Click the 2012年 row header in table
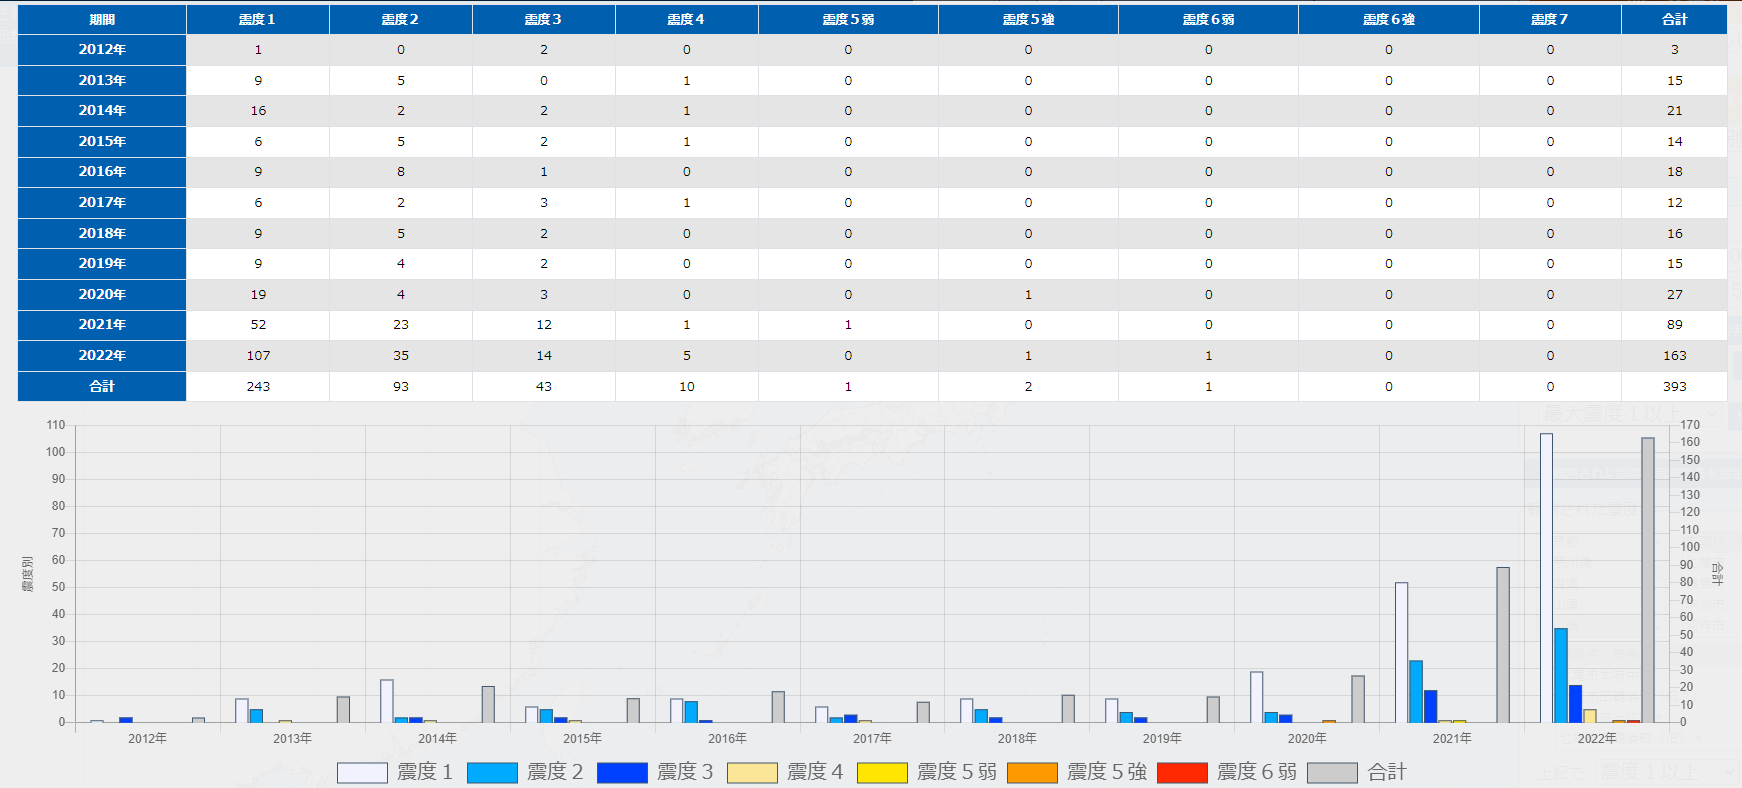1742x788 pixels. [x=102, y=50]
